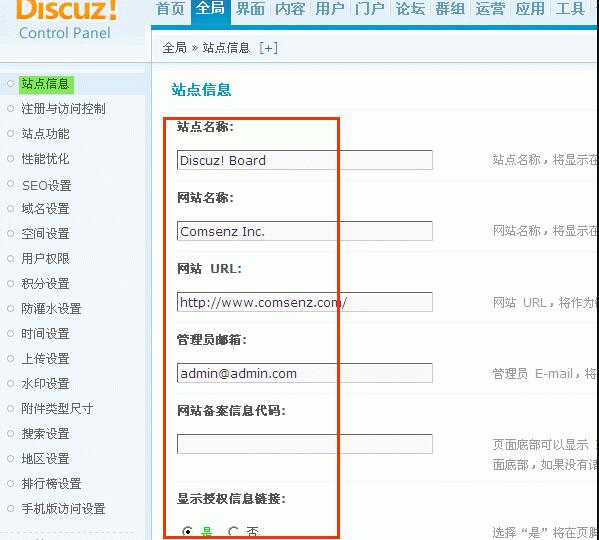Open the 工具 tab
Viewport: 599px width, 540px height.
570,8
